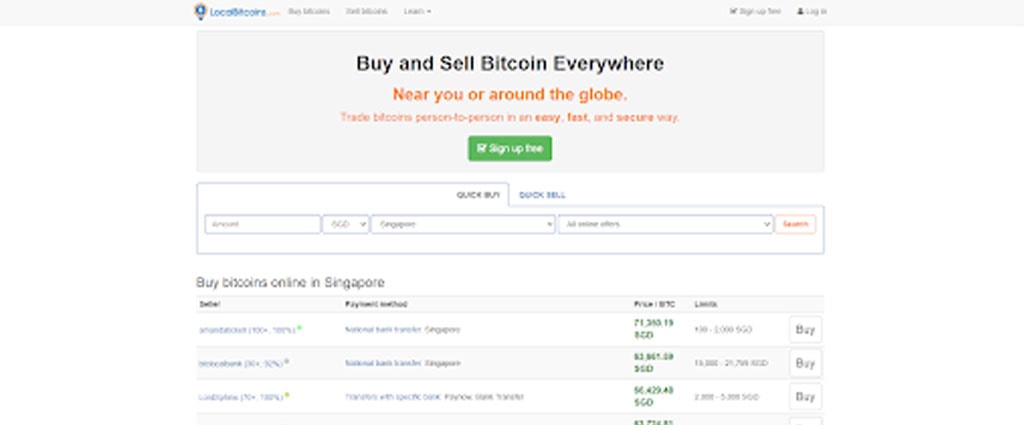Click the limits value in the second offer row
This screenshot has height=425, width=1024.
[x=731, y=363]
